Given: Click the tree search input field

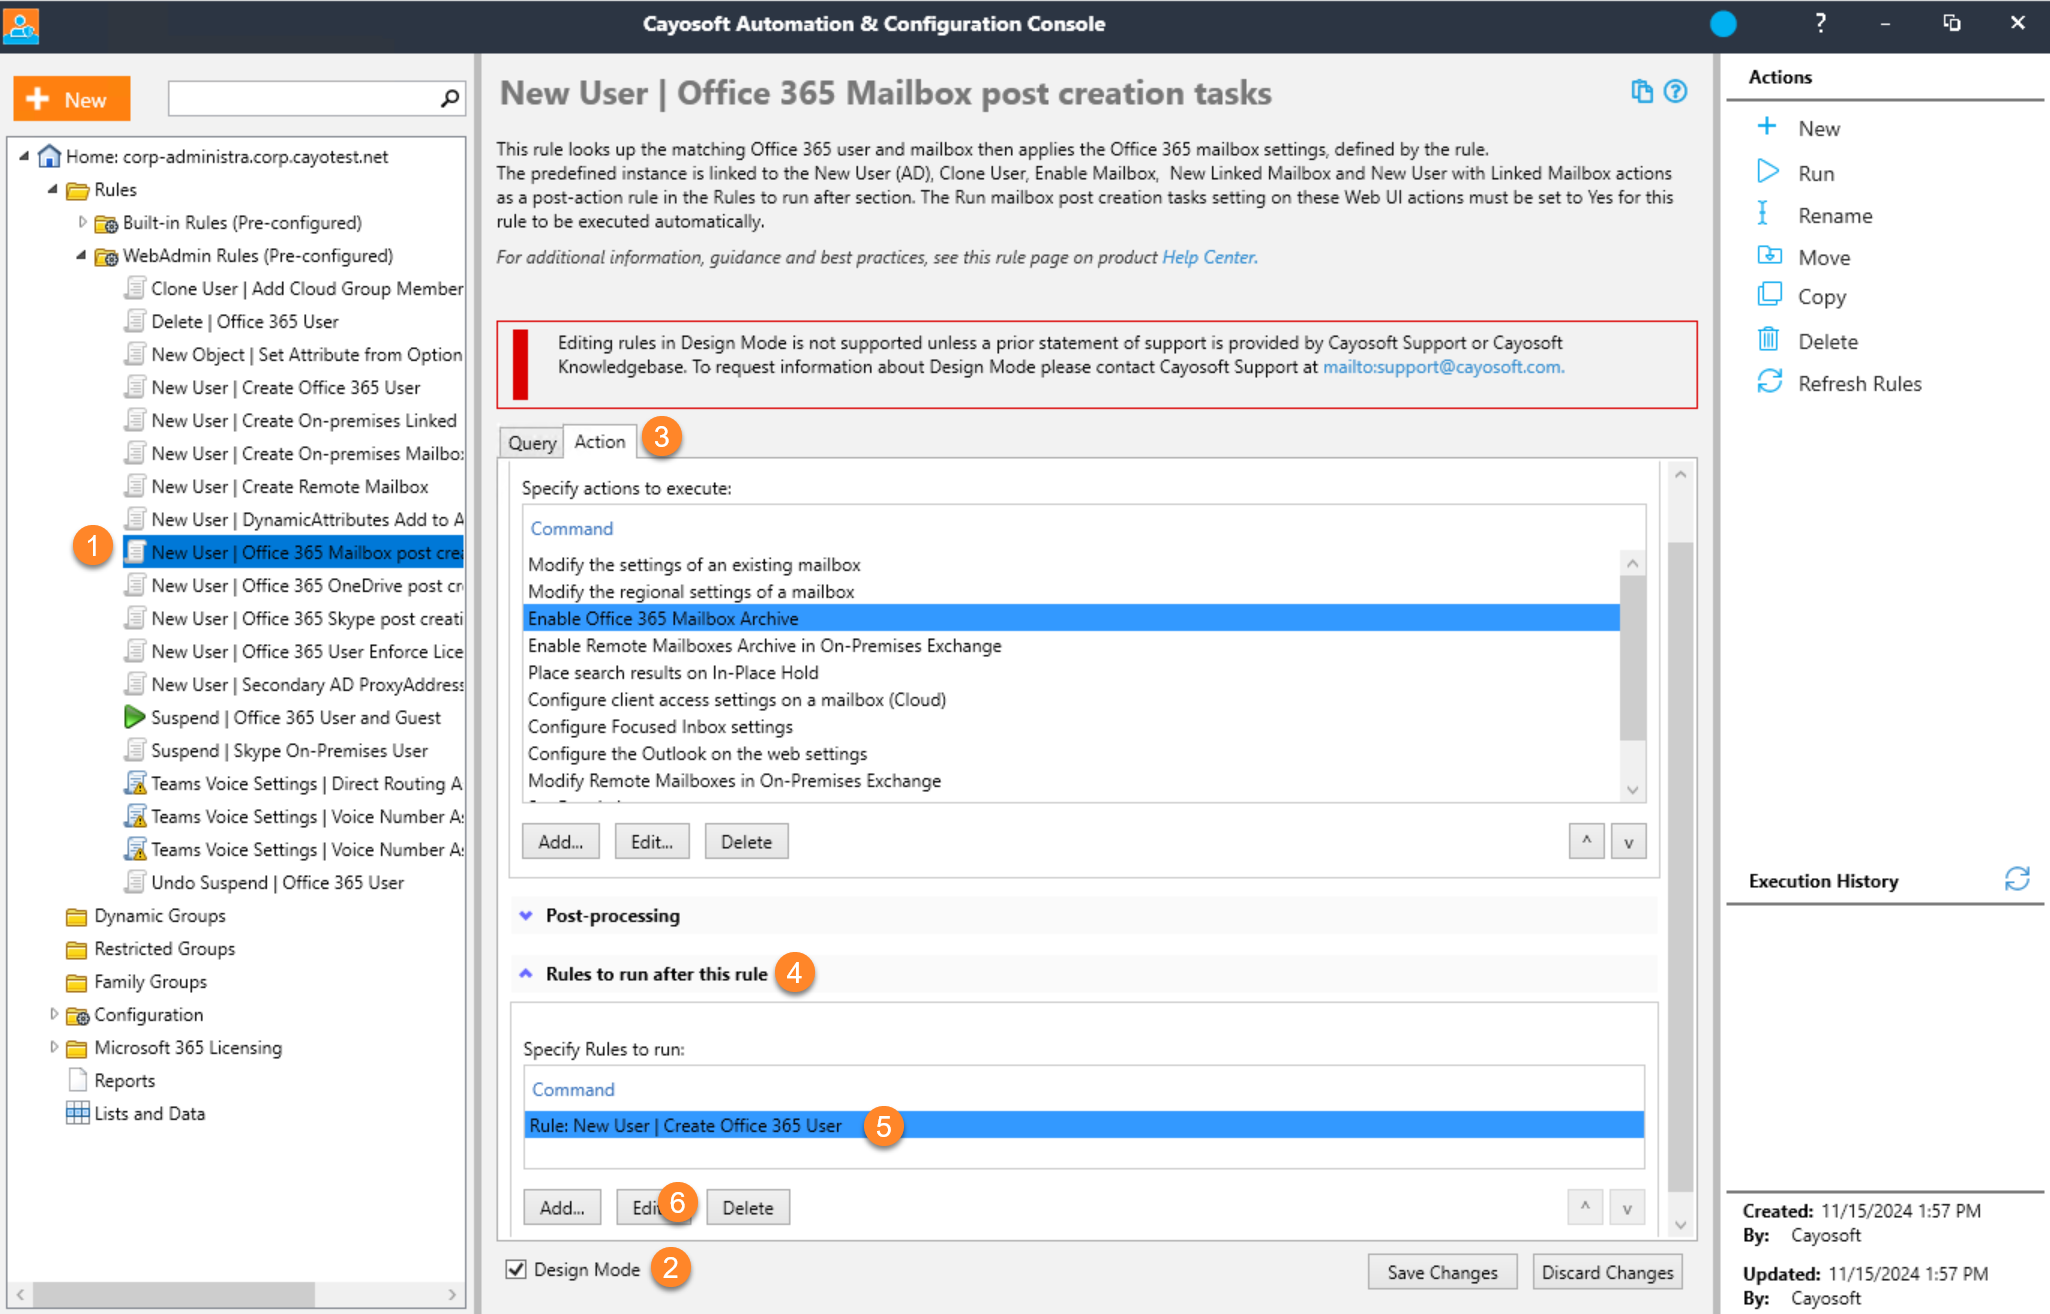Looking at the screenshot, I should tap(303, 98).
